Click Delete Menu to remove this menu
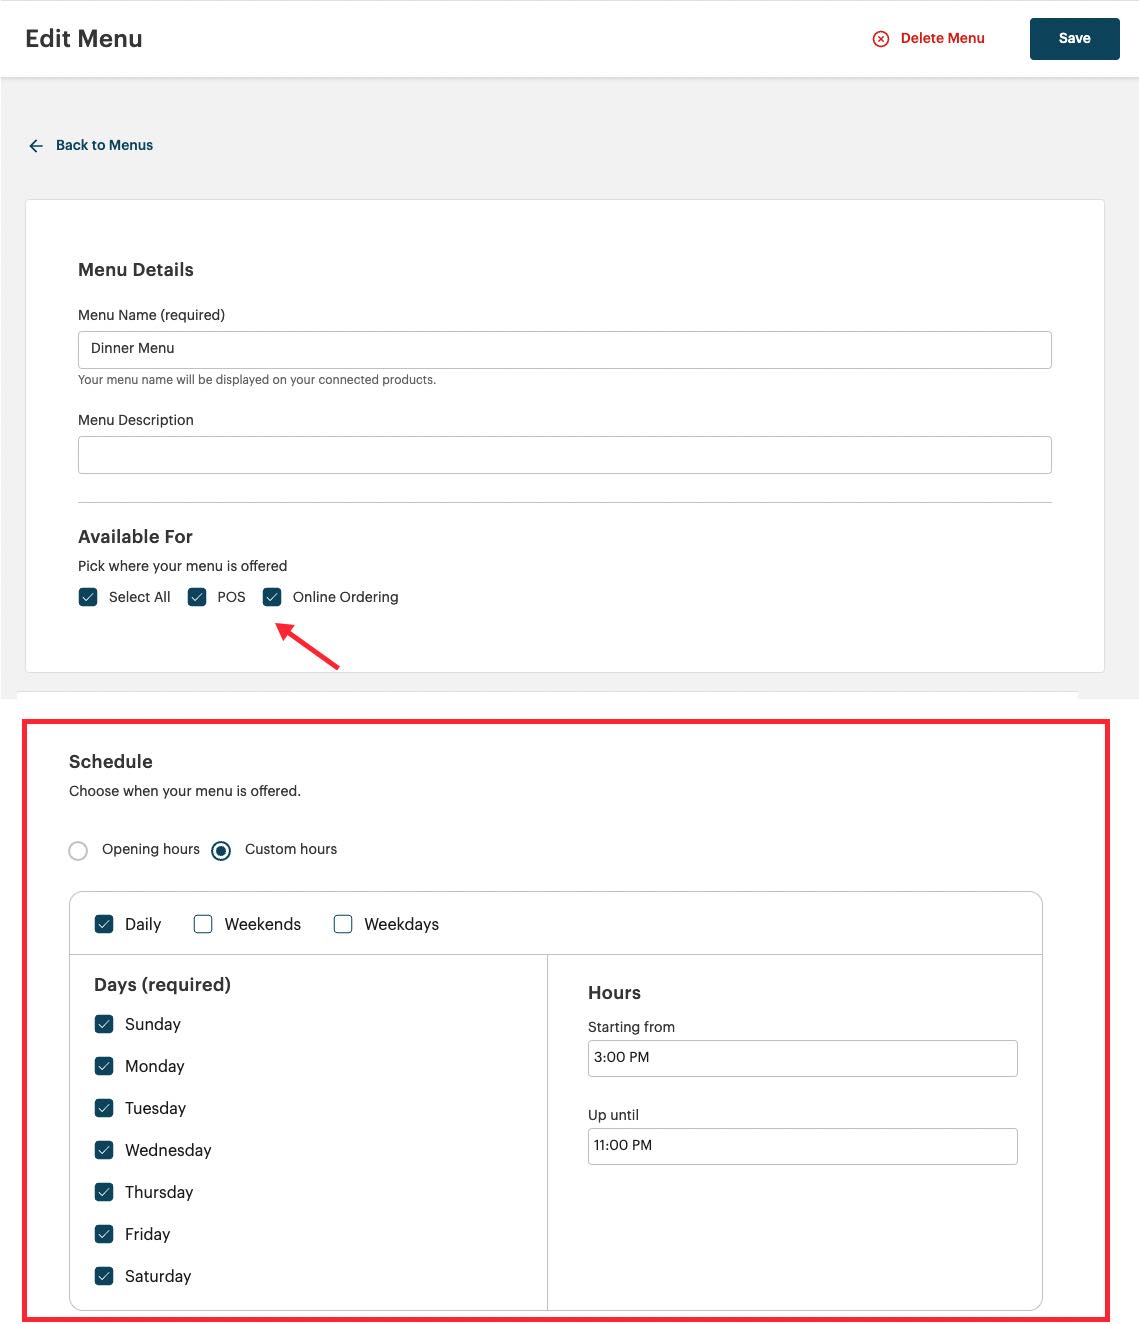 [943, 38]
